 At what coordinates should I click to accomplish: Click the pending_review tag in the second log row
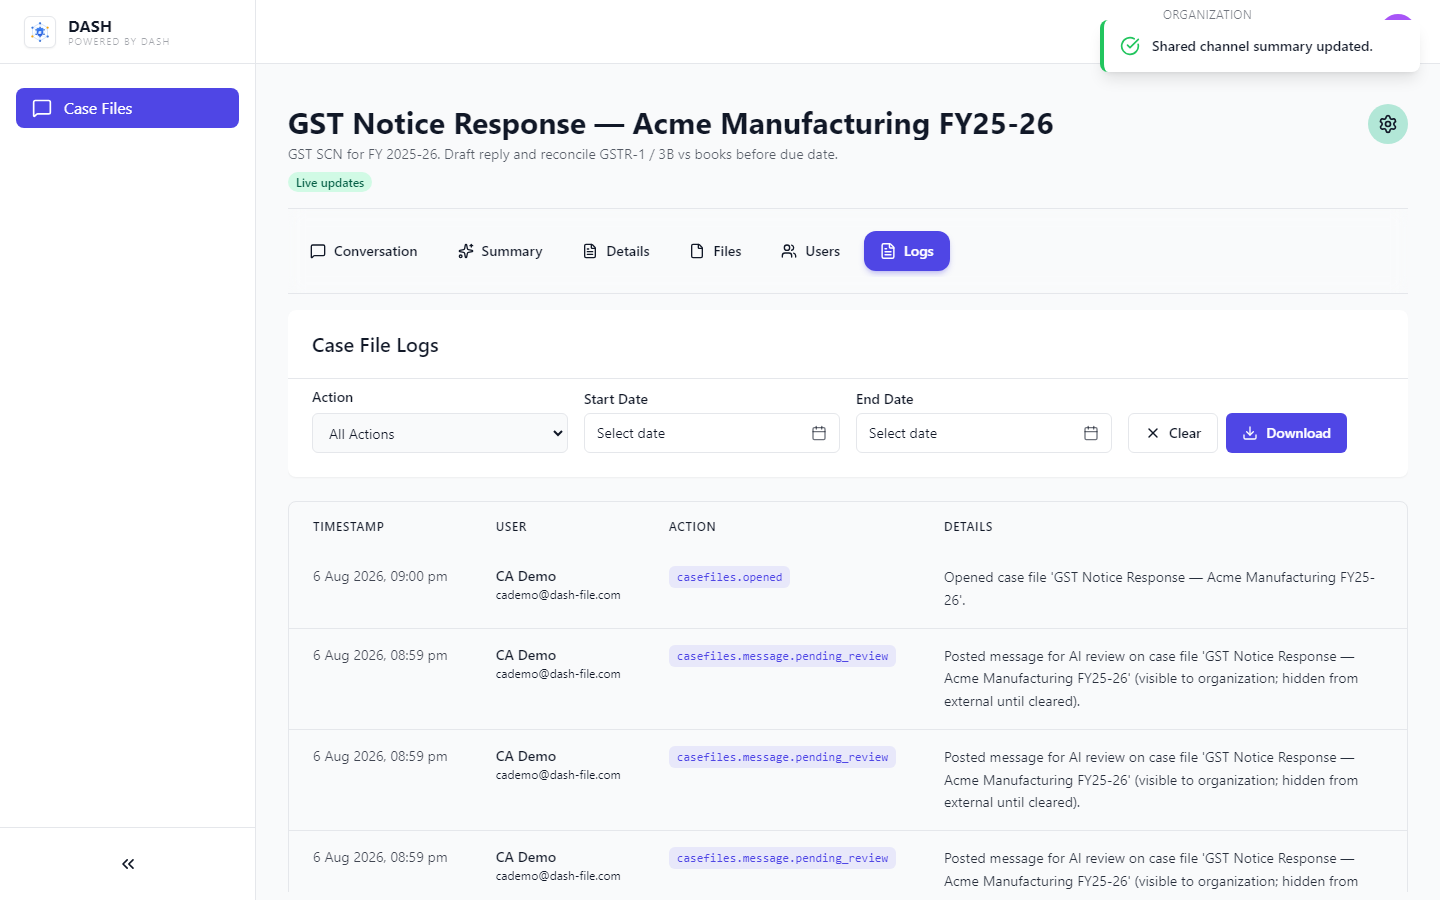782,656
